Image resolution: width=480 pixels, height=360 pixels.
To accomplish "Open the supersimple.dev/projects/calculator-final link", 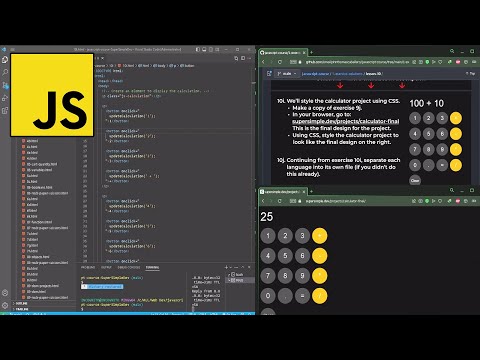I will tap(345, 121).
